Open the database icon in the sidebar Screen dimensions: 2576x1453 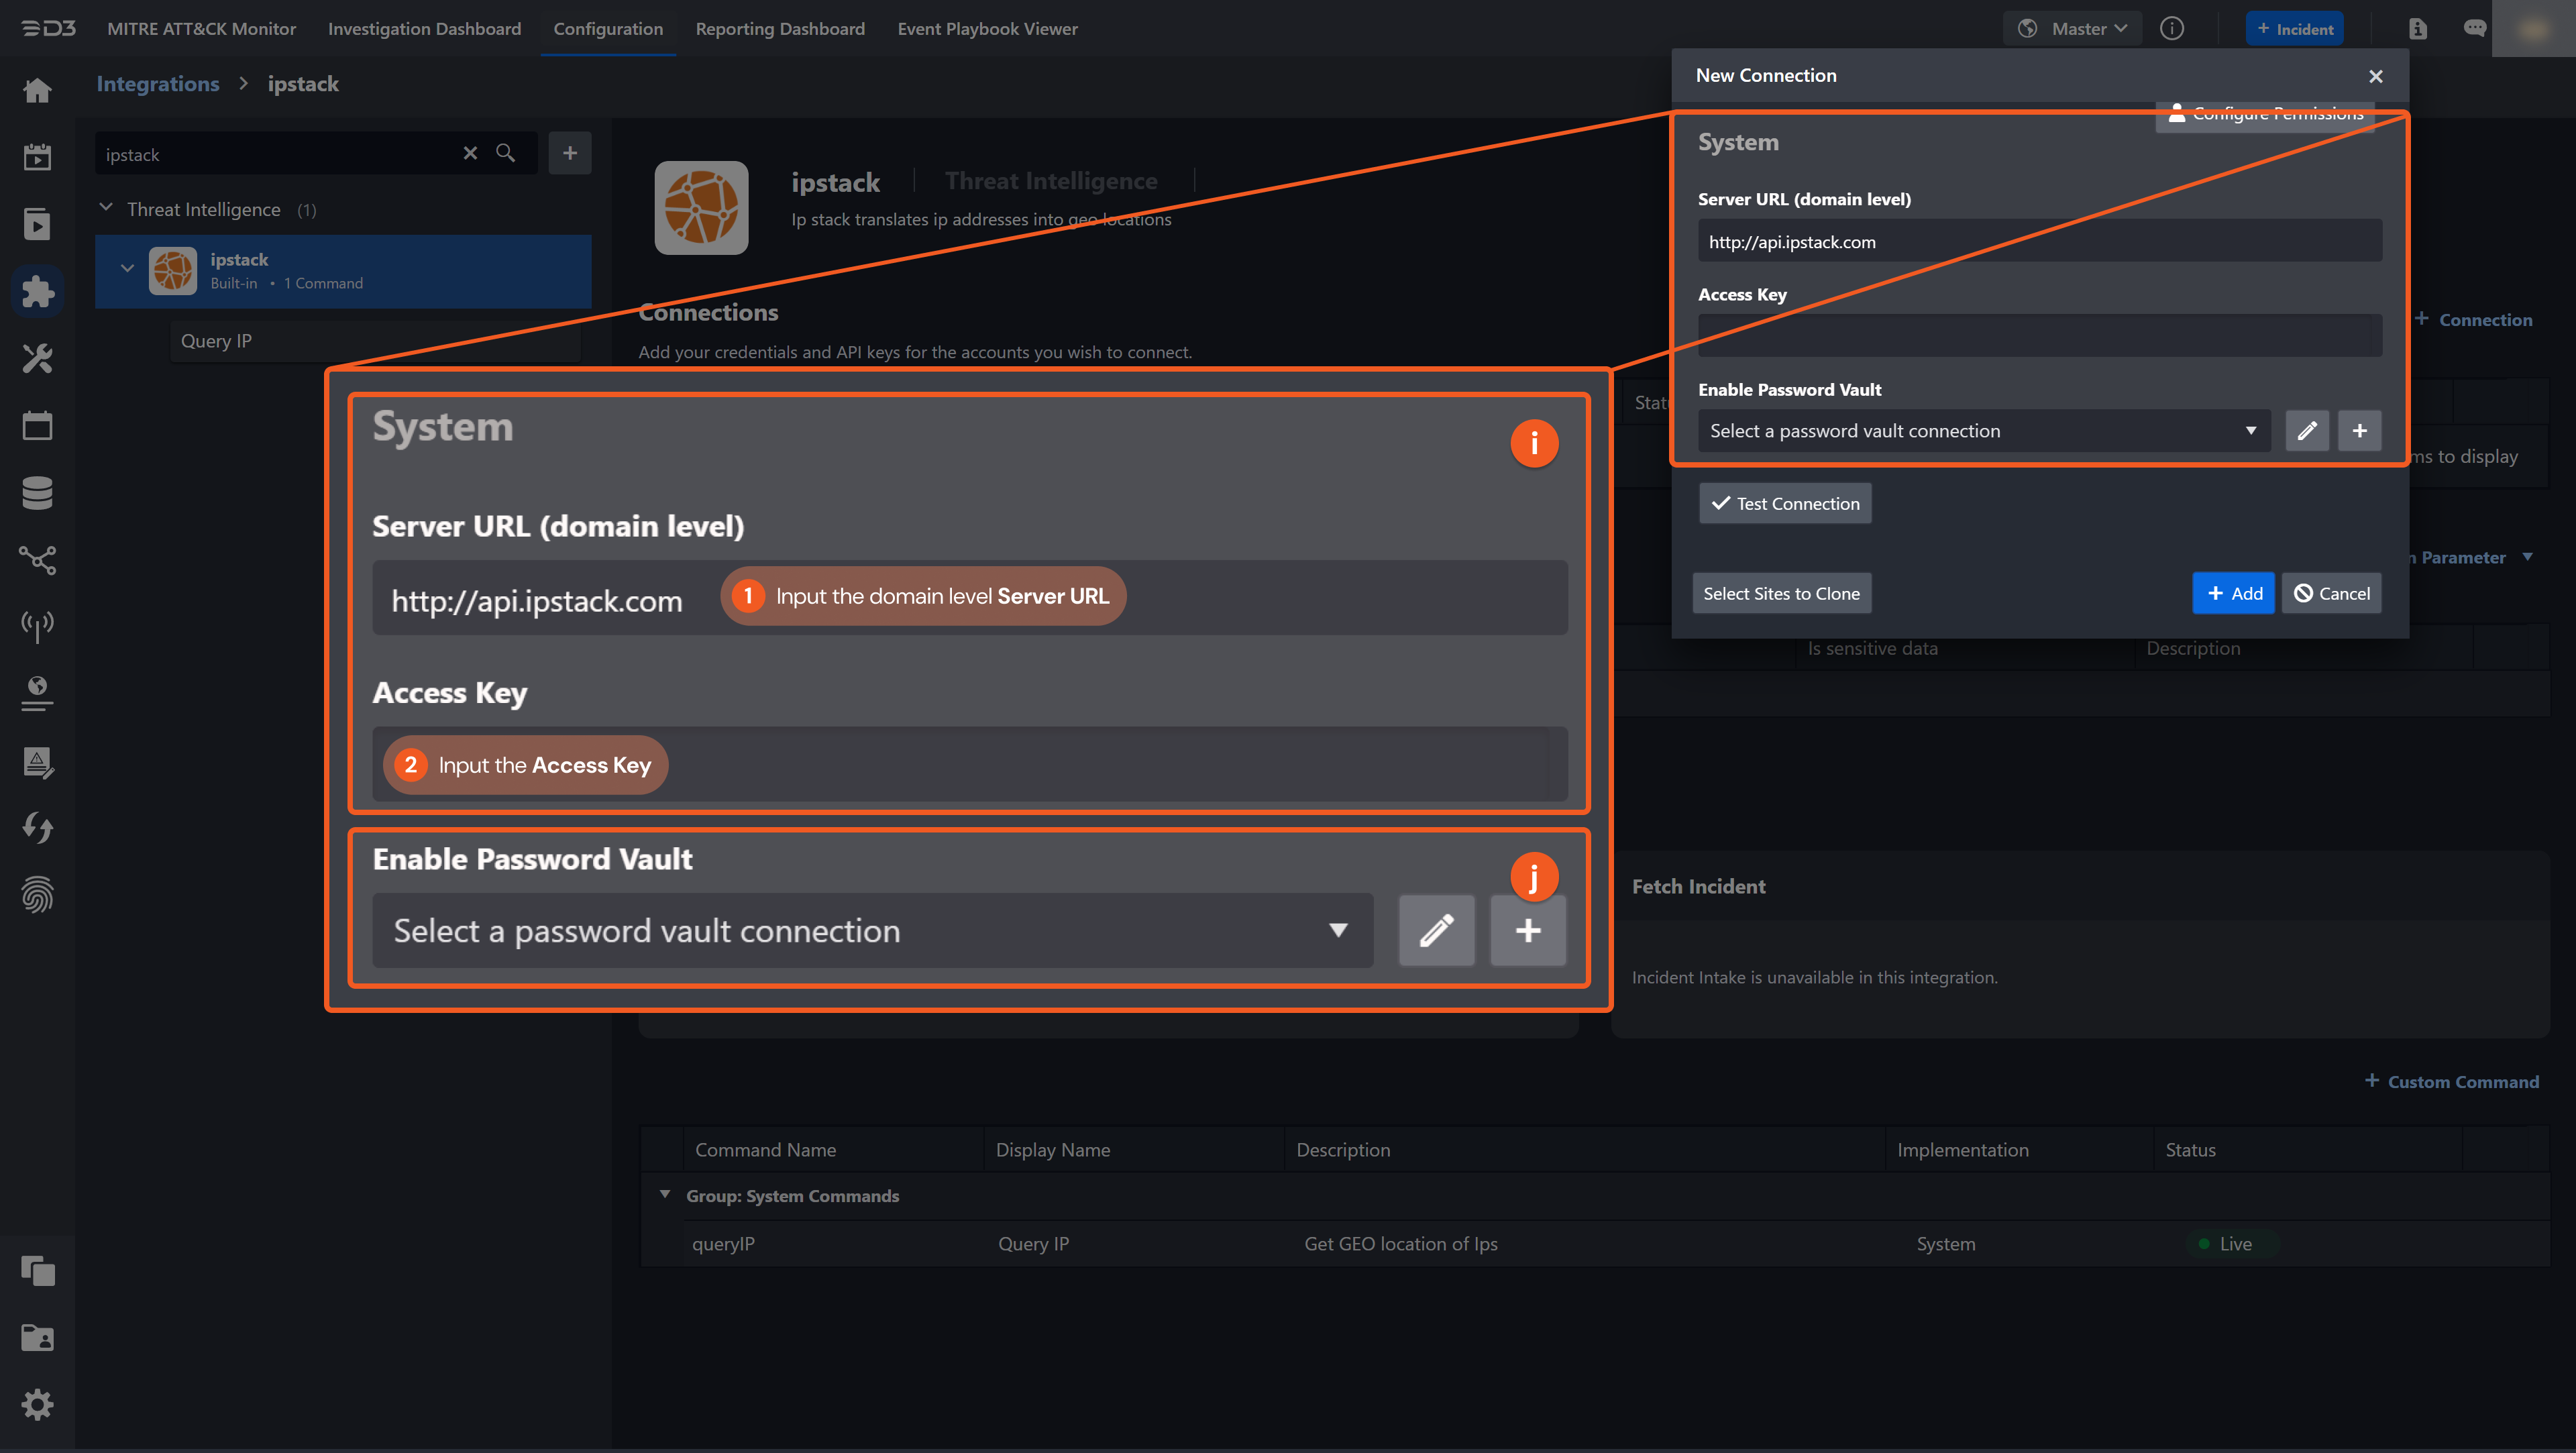[x=37, y=493]
